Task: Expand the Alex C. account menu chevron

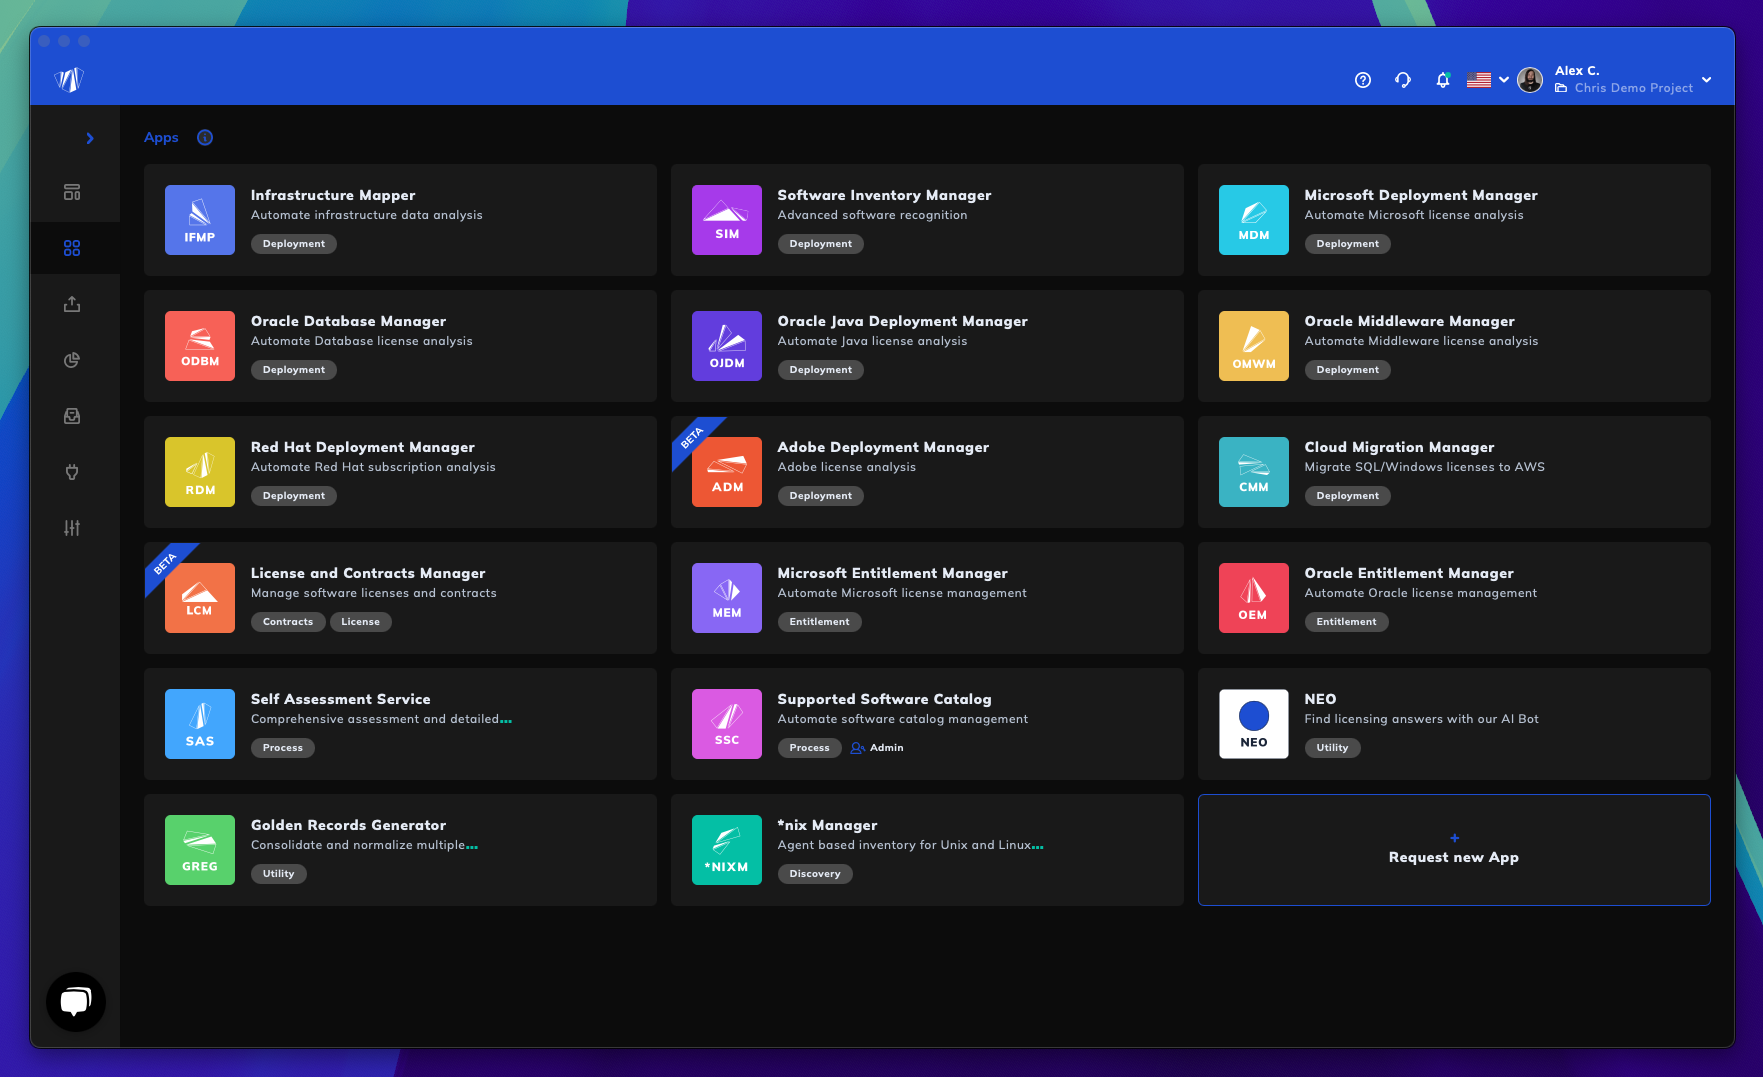Action: 1706,80
